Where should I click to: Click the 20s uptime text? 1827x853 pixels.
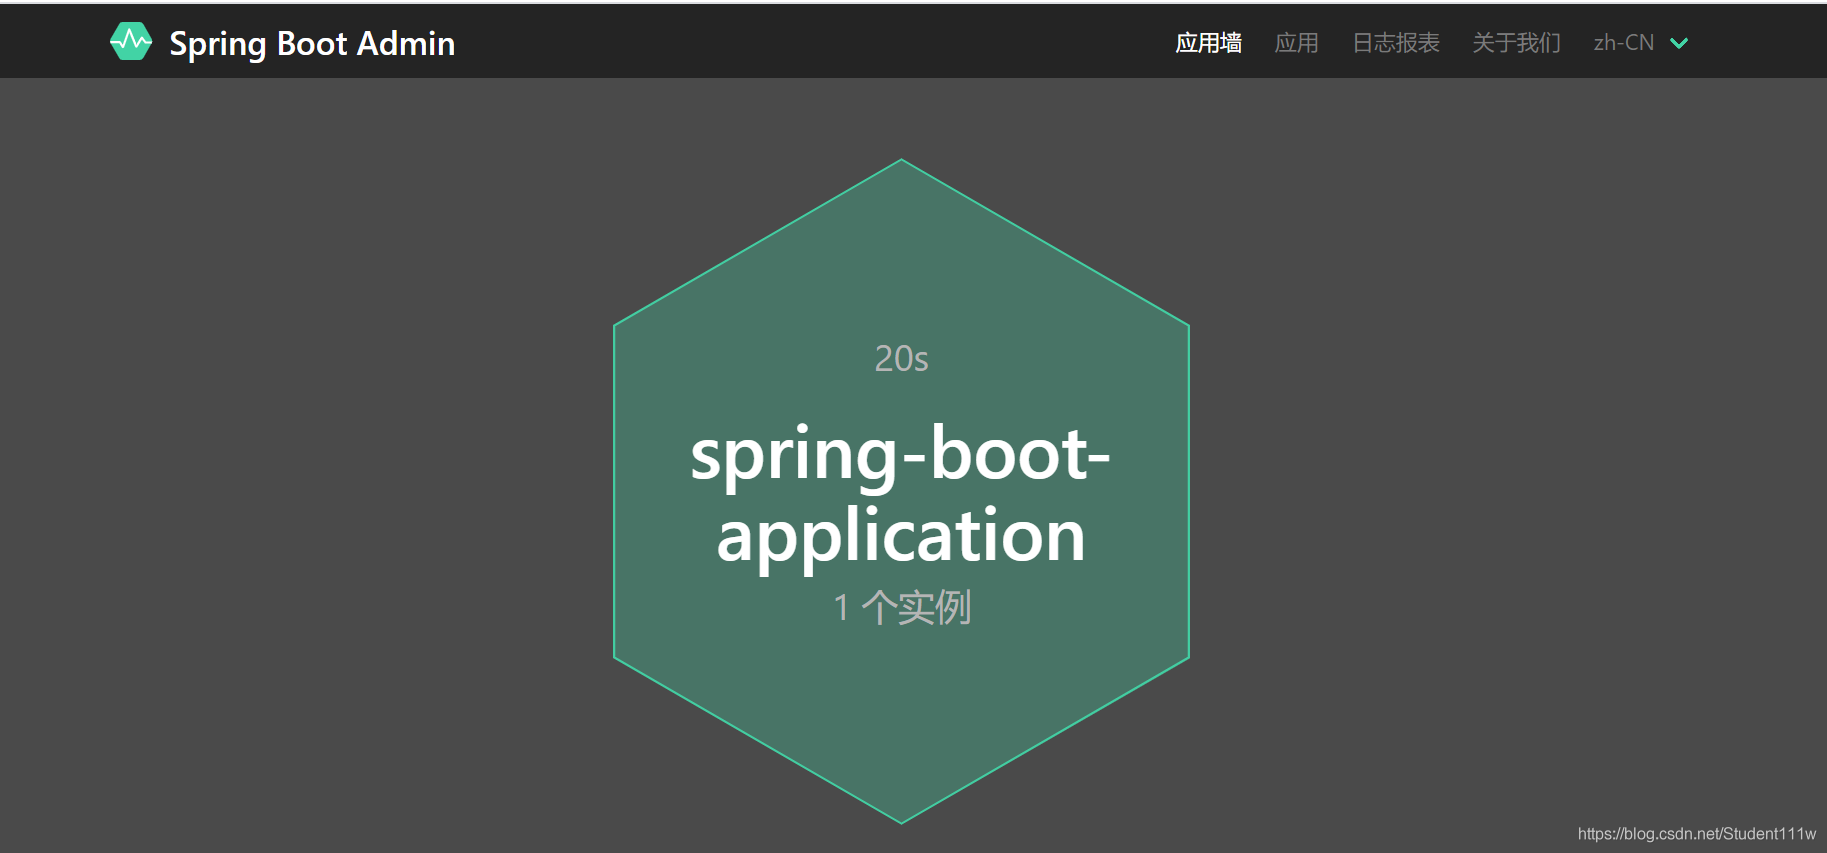pos(901,358)
